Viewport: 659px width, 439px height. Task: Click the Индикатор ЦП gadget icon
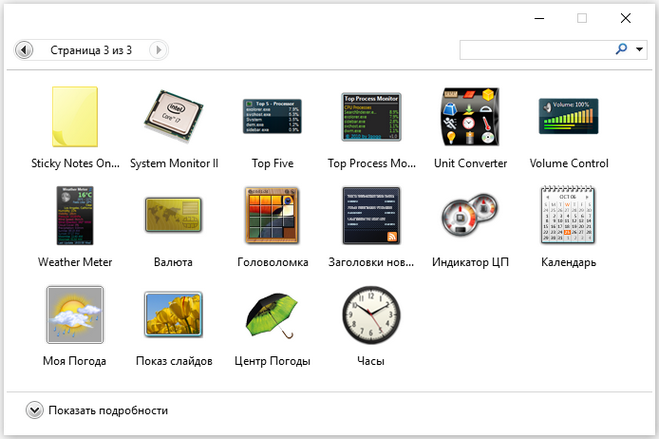tap(470, 215)
